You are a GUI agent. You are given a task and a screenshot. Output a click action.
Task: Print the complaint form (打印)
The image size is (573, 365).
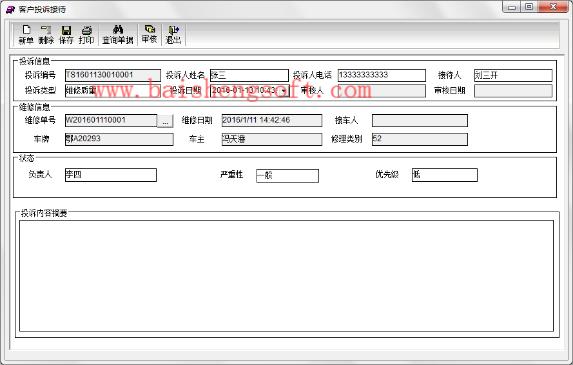coord(87,35)
